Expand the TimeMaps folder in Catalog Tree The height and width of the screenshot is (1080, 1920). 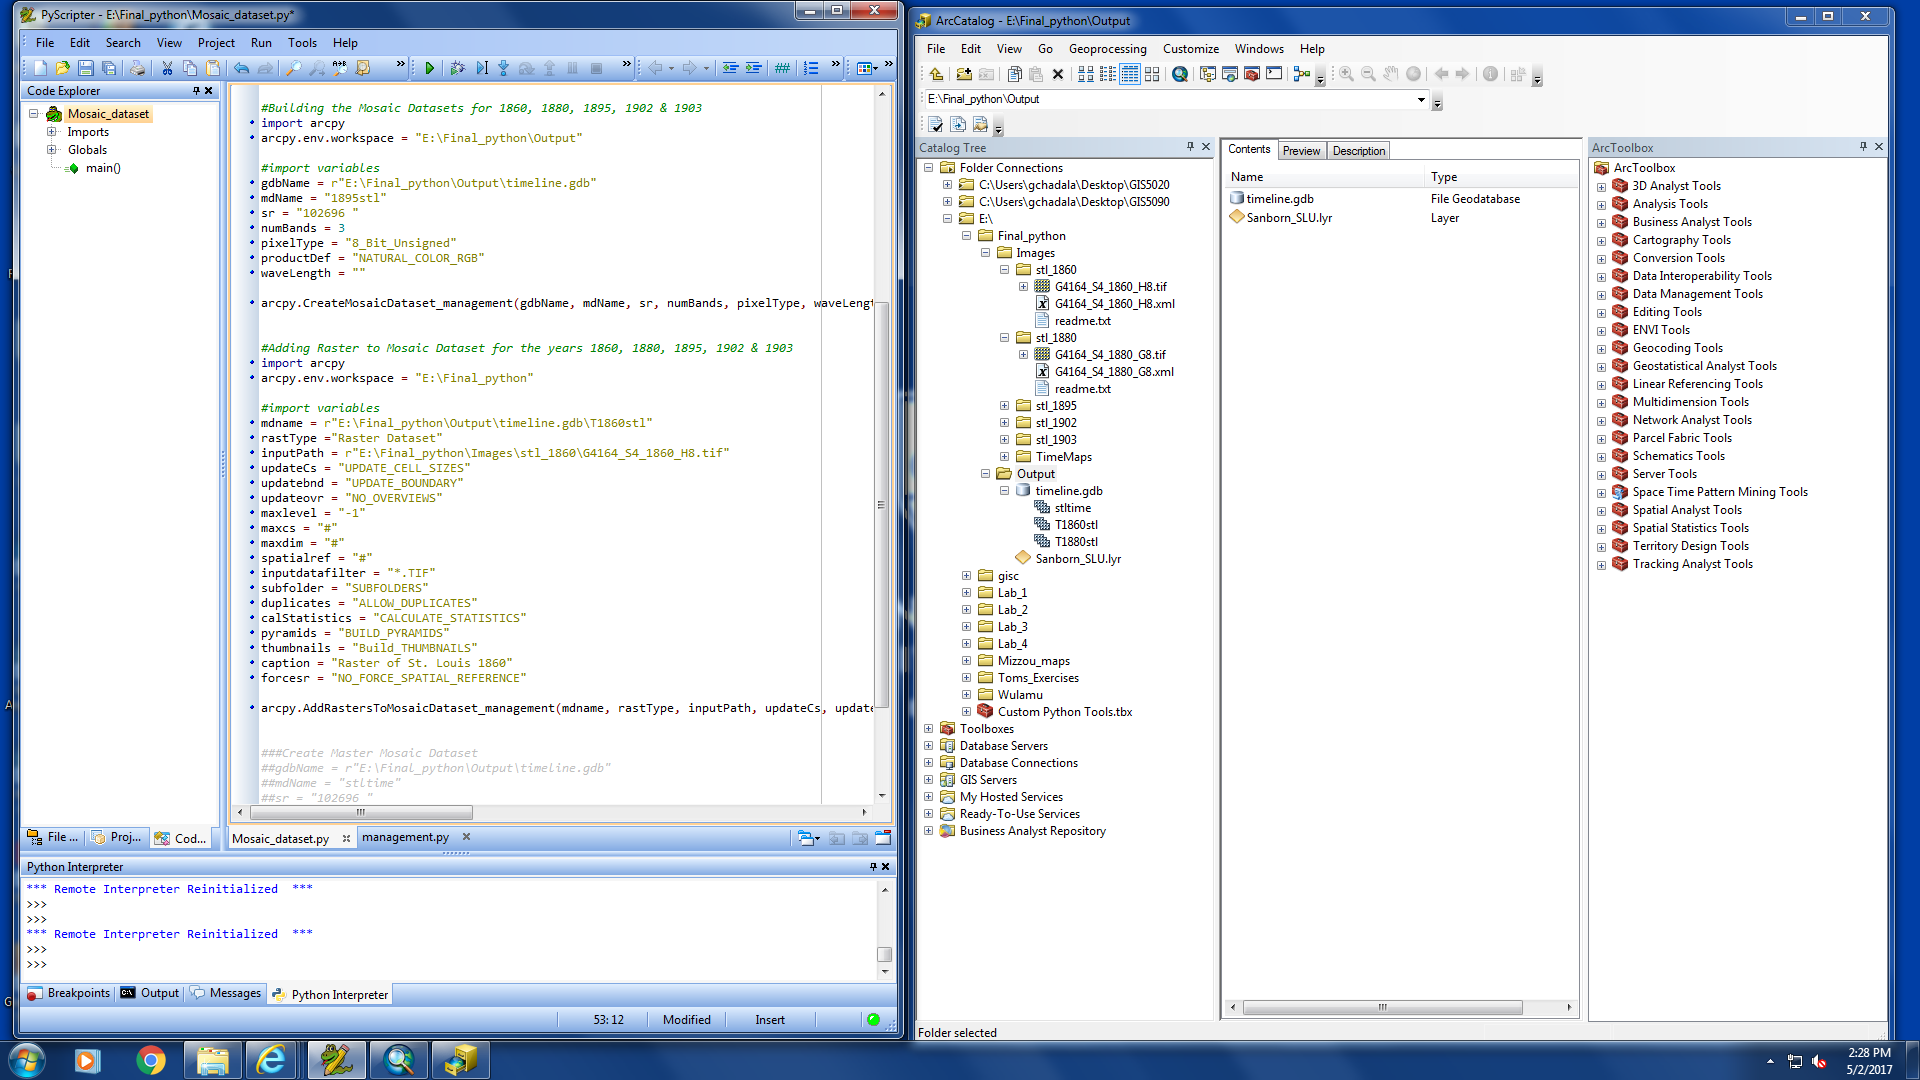(x=1004, y=457)
